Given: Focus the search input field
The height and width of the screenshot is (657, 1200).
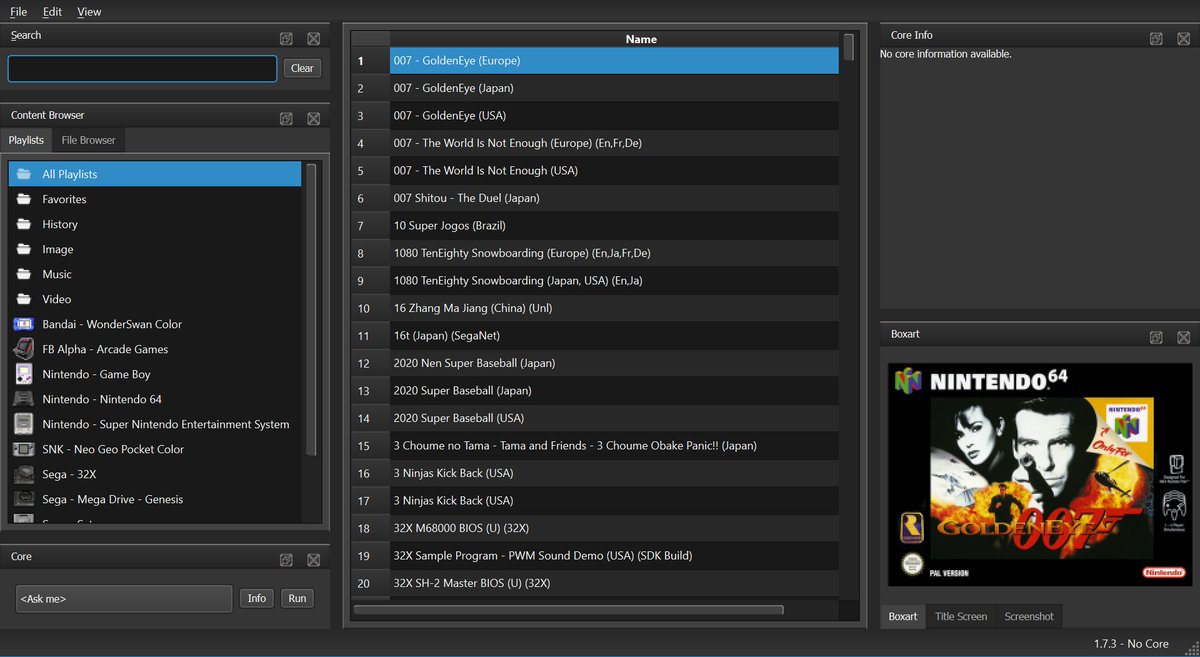Looking at the screenshot, I should coord(142,68).
